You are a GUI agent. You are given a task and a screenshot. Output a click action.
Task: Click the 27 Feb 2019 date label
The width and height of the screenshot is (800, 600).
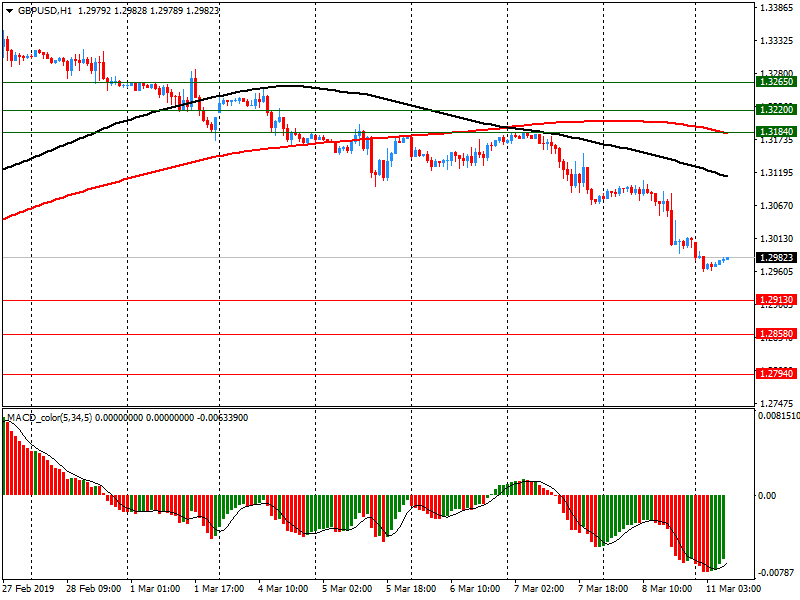coord(28,589)
